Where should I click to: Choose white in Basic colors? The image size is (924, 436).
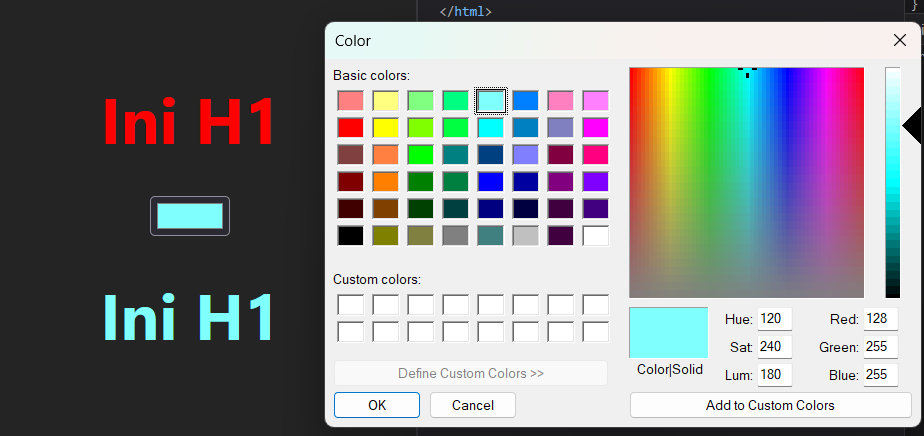[596, 236]
